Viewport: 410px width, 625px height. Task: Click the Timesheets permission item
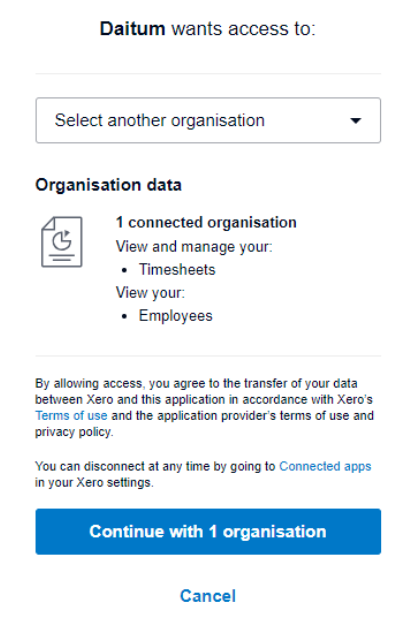pyautogui.click(x=177, y=270)
